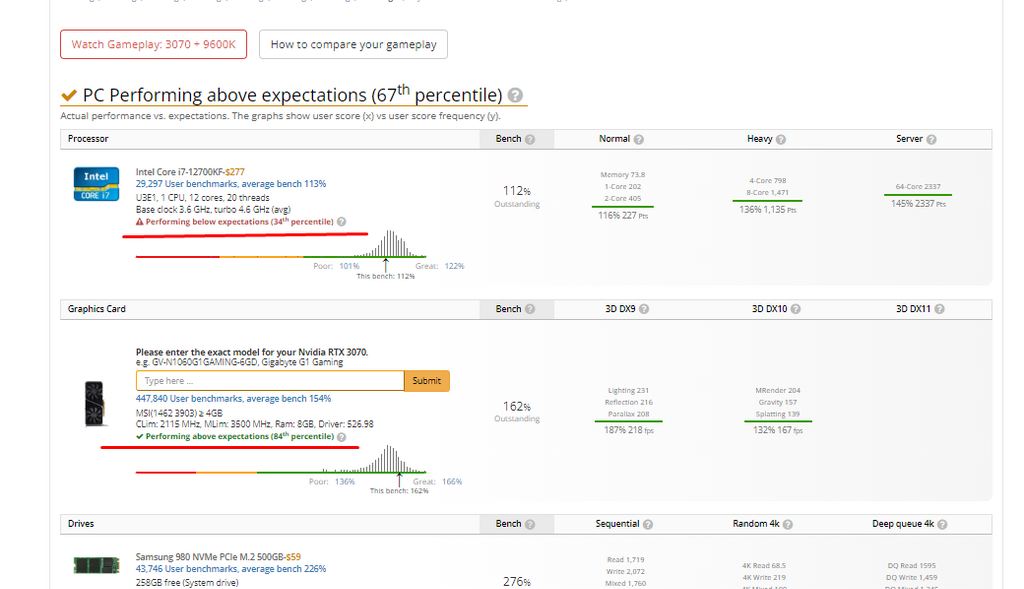Click the Samsung 980 SSD thumbnail
This screenshot has height=589, width=1024.
96,565
